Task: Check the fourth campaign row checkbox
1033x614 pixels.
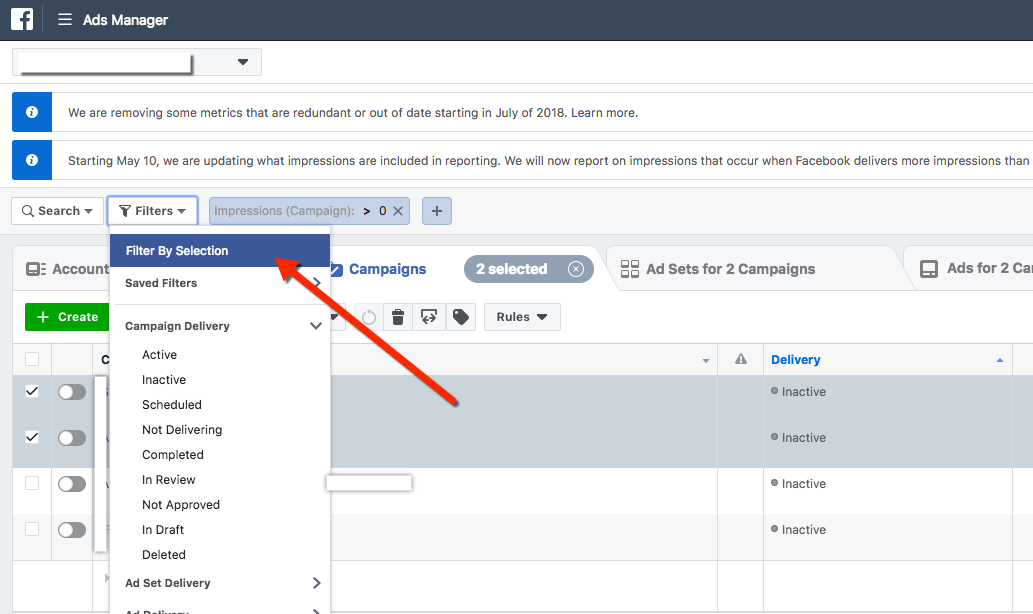Action: point(32,529)
